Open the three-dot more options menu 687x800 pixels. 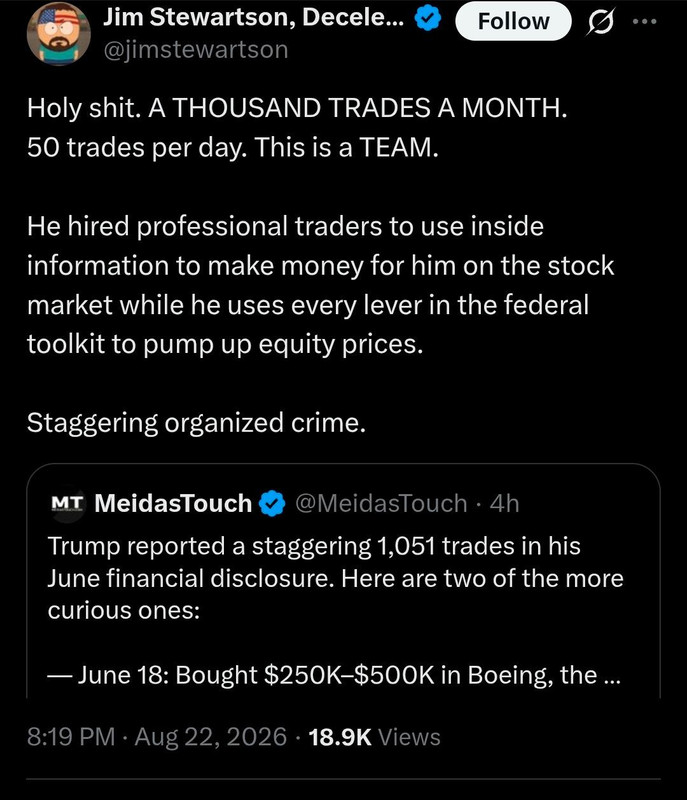tap(645, 21)
